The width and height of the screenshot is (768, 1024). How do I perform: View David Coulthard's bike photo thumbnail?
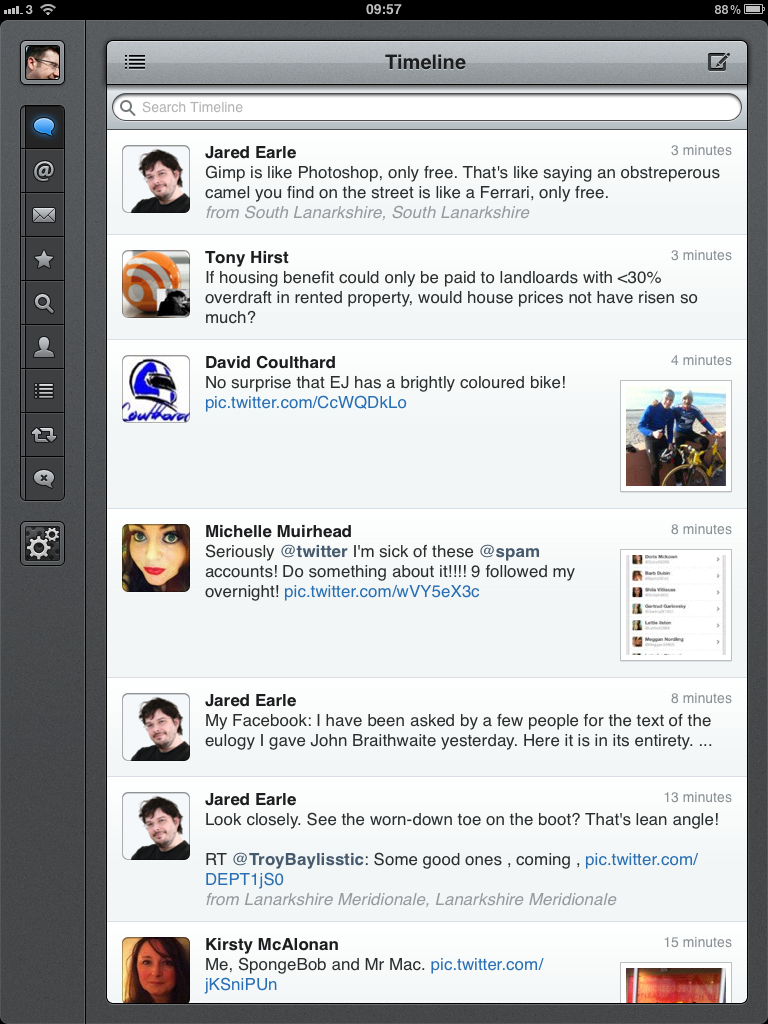coord(675,436)
